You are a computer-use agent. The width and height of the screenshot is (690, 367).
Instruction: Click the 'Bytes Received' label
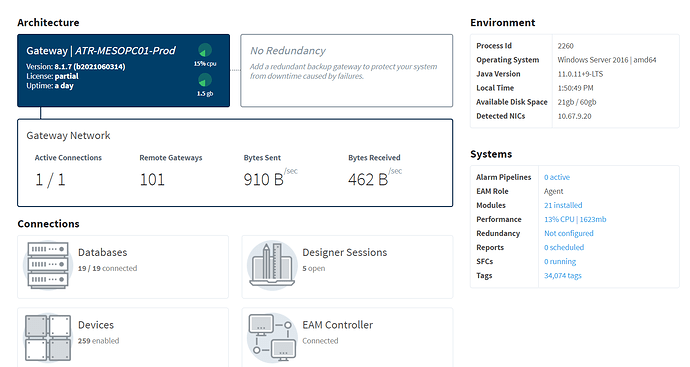click(374, 158)
